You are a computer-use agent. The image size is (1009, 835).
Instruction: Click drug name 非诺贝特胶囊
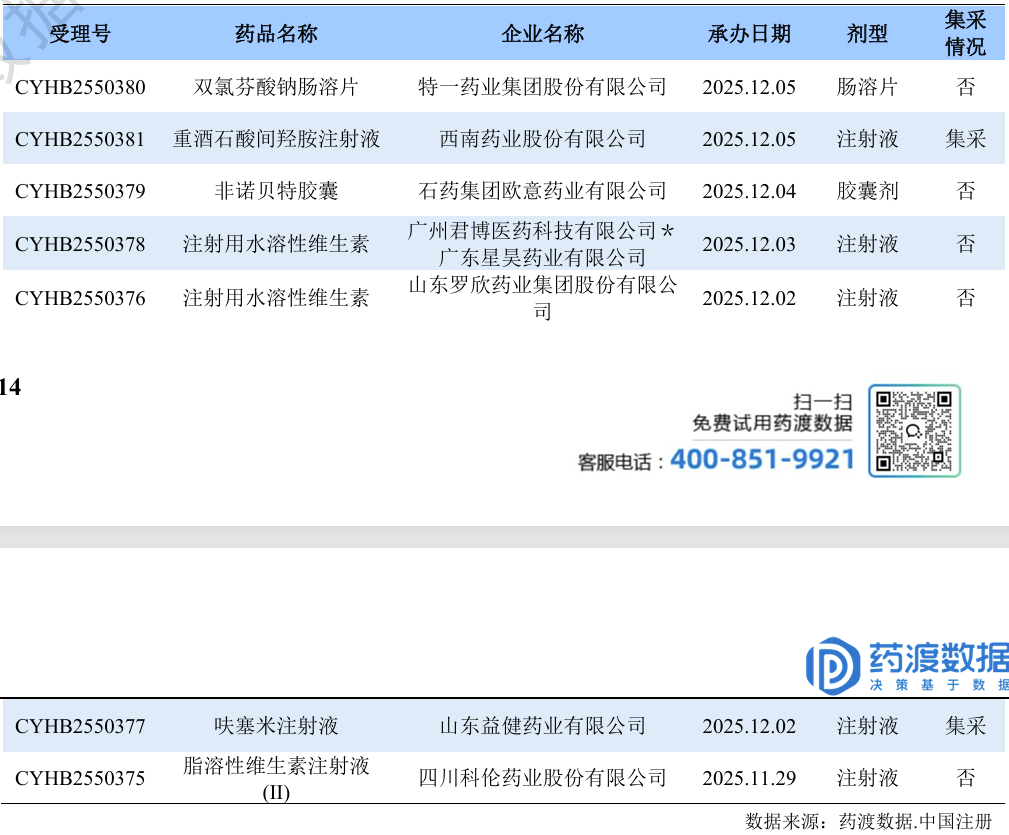click(x=276, y=191)
